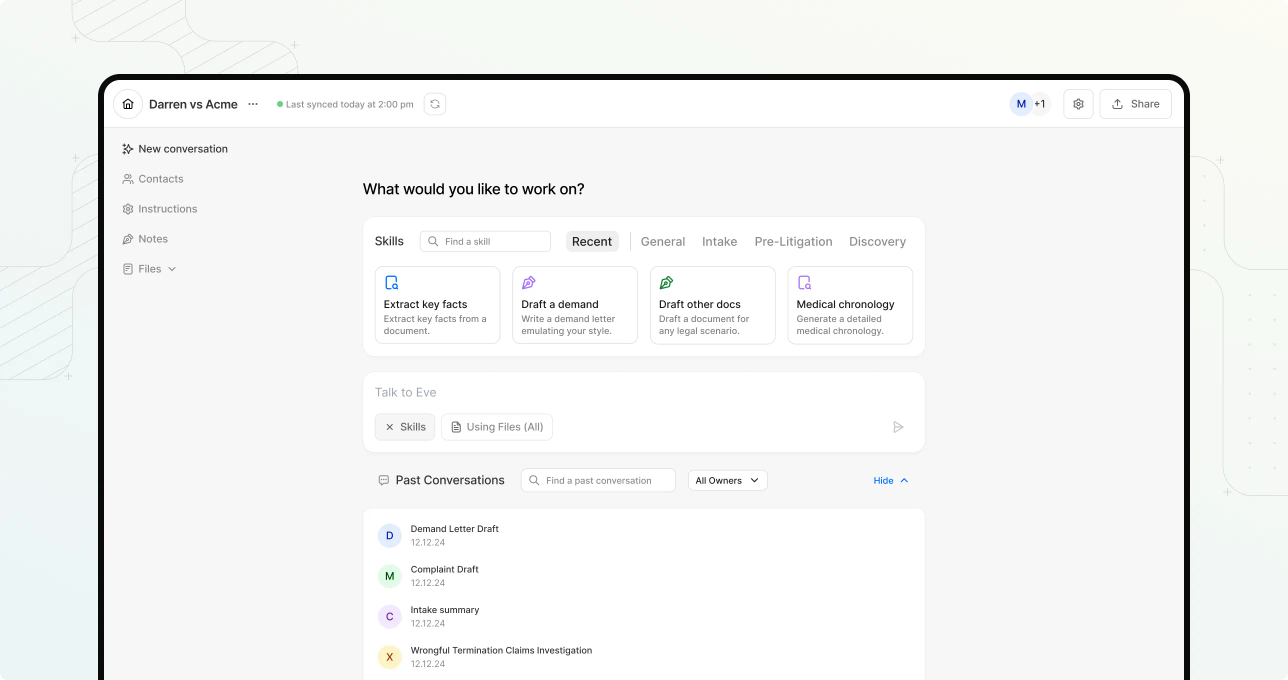Click the Find a skill search field

[485, 241]
